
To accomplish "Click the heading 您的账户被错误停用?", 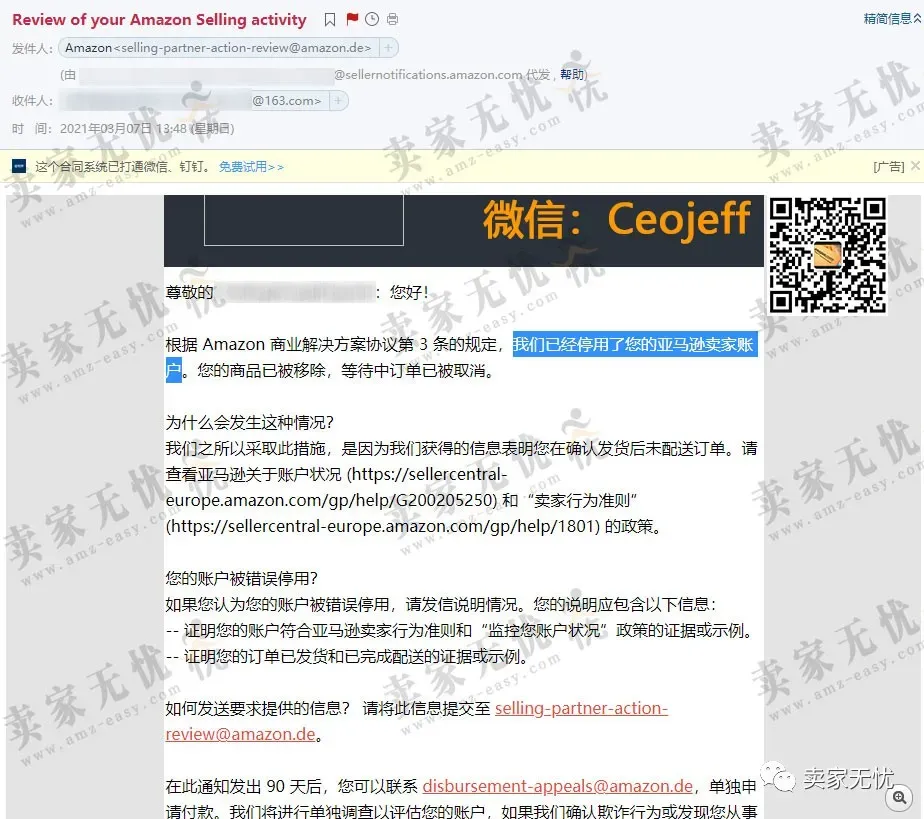I will point(242,578).
